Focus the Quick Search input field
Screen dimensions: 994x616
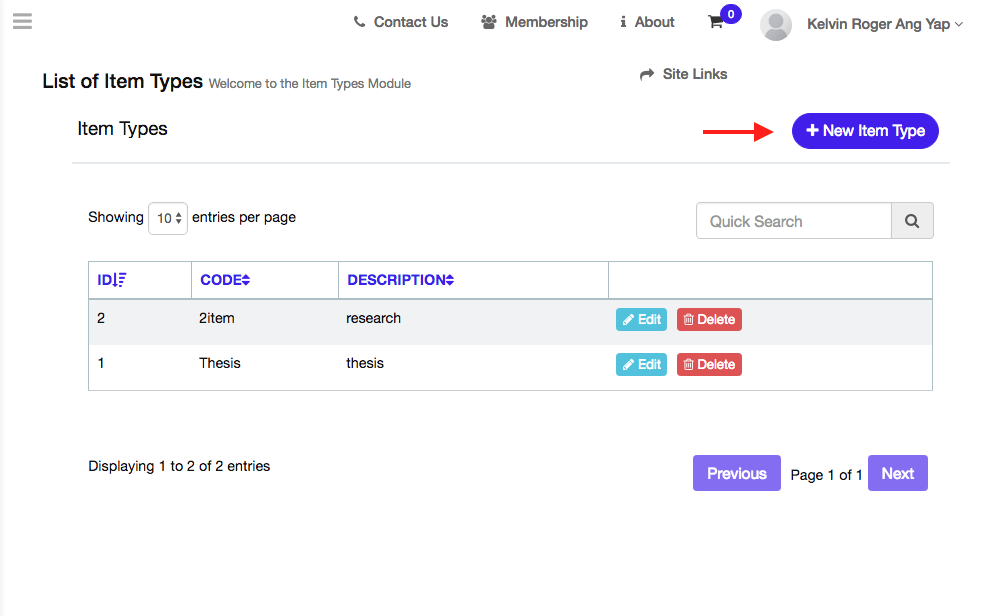794,221
